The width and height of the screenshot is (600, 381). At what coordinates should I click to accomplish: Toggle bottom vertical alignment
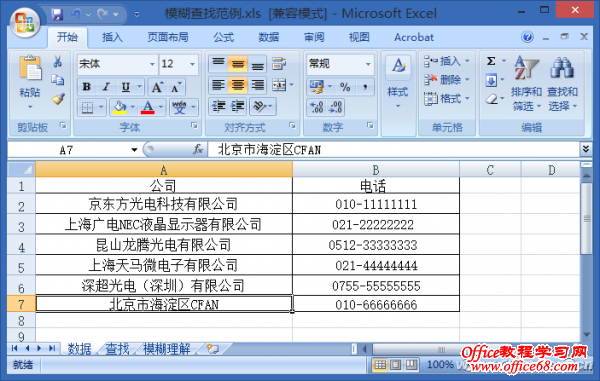pyautogui.click(x=257, y=64)
